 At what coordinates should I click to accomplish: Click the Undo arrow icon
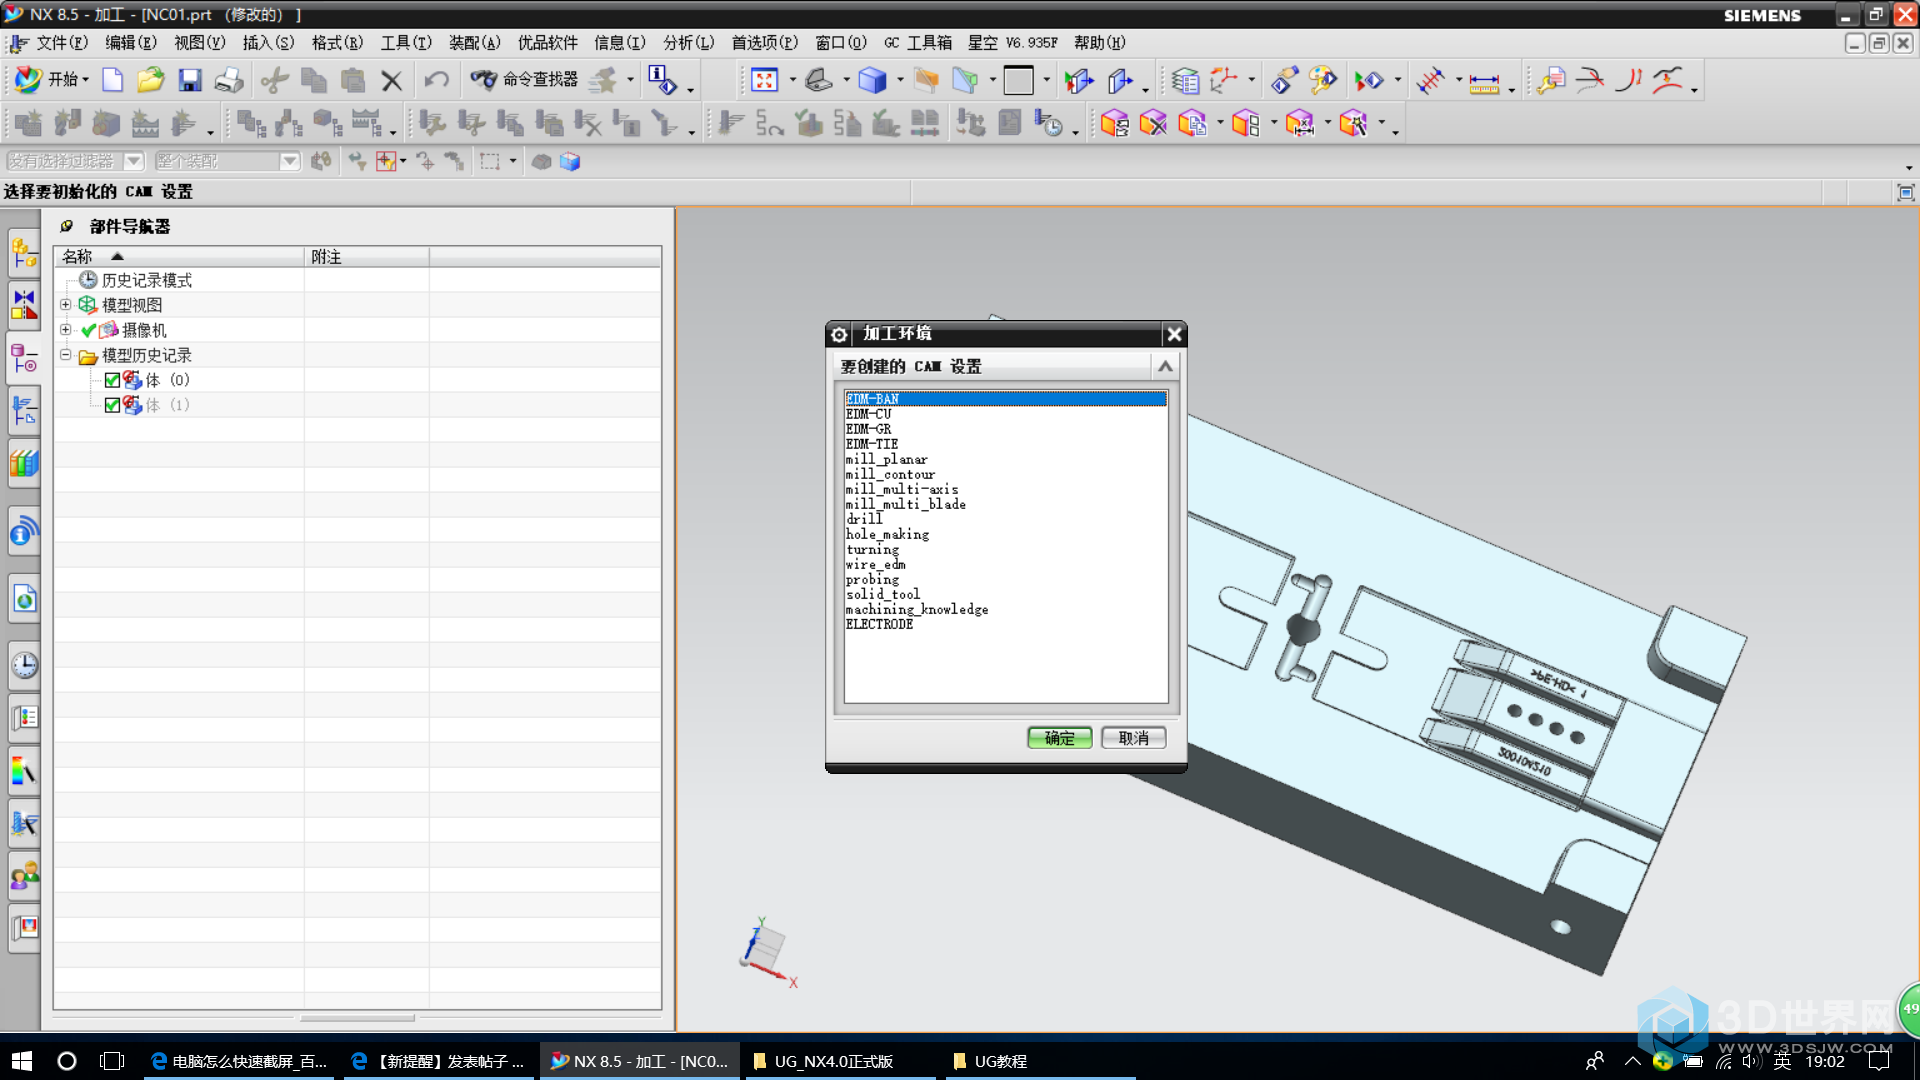click(x=436, y=80)
